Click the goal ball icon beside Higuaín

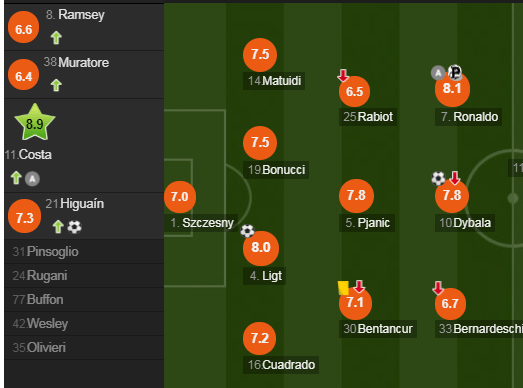tap(74, 227)
